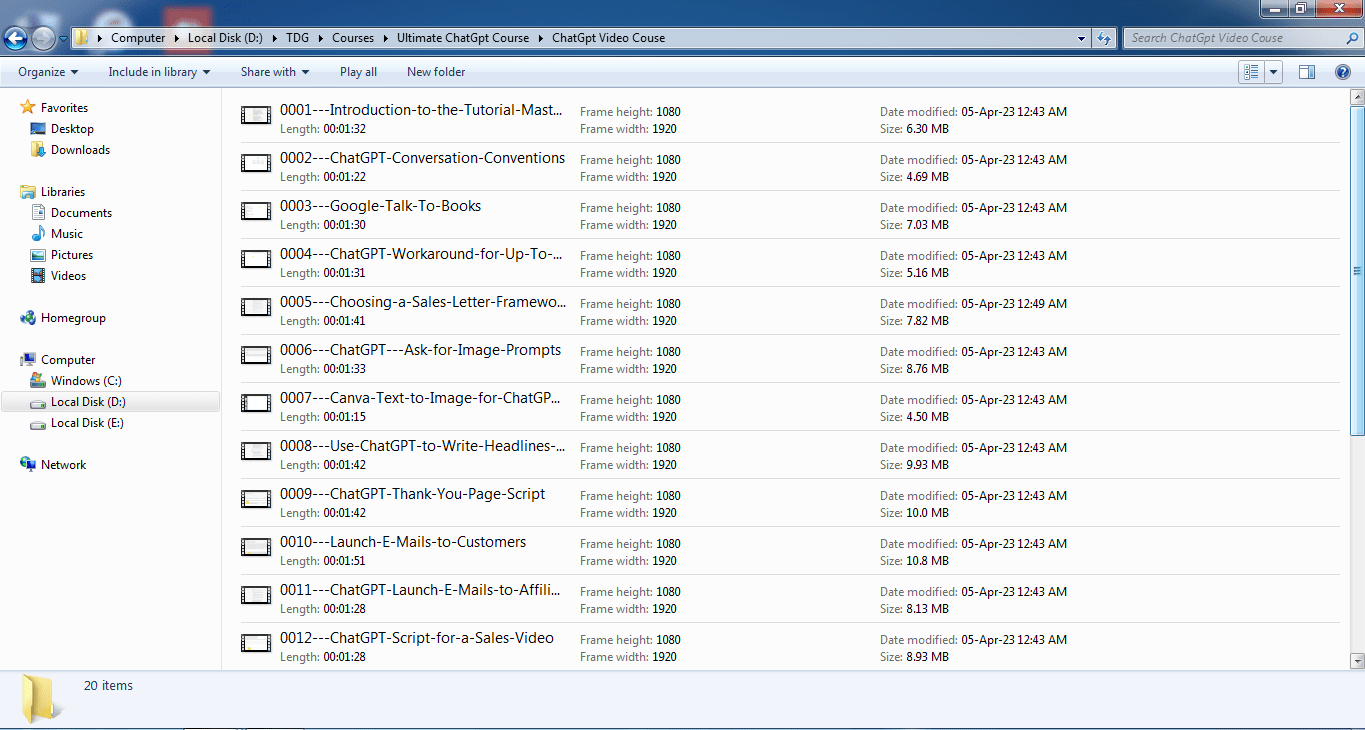Click the search magnifier icon
Screen dimensions: 1365x730
click(1353, 38)
